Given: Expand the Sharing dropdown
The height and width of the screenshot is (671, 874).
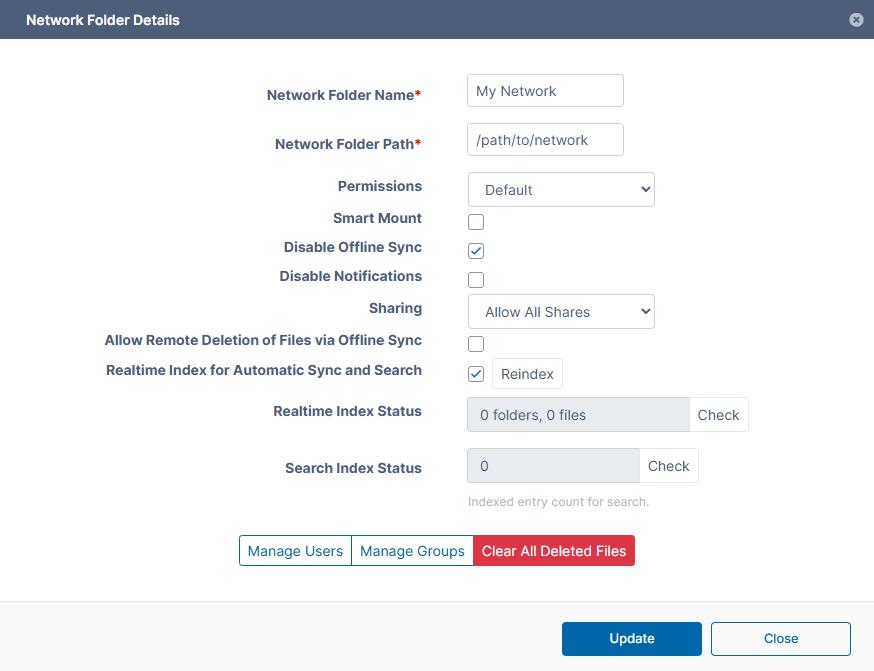Looking at the screenshot, I should coord(561,312).
